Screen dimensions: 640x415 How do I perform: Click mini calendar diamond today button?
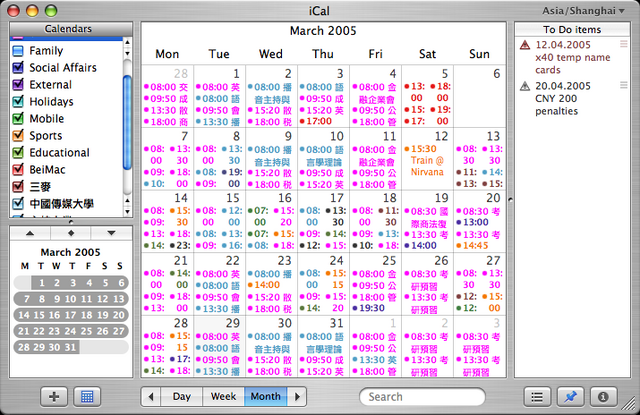71,233
